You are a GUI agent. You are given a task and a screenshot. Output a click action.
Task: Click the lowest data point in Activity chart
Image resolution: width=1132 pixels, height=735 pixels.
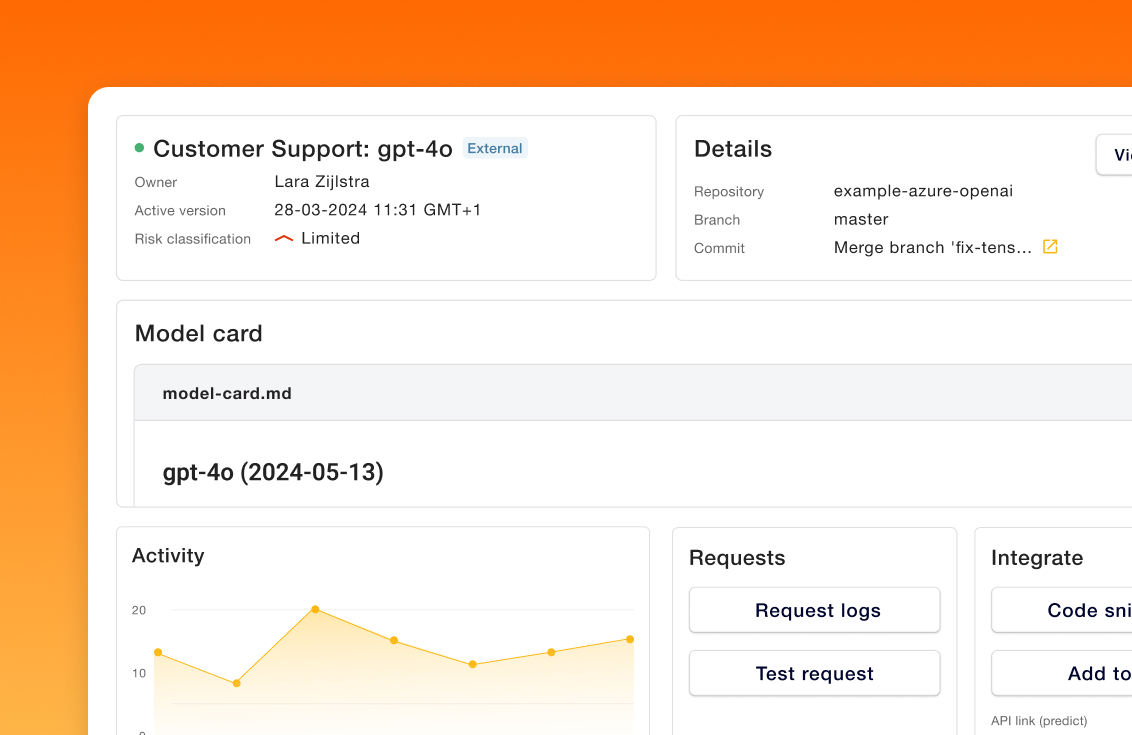click(x=236, y=683)
